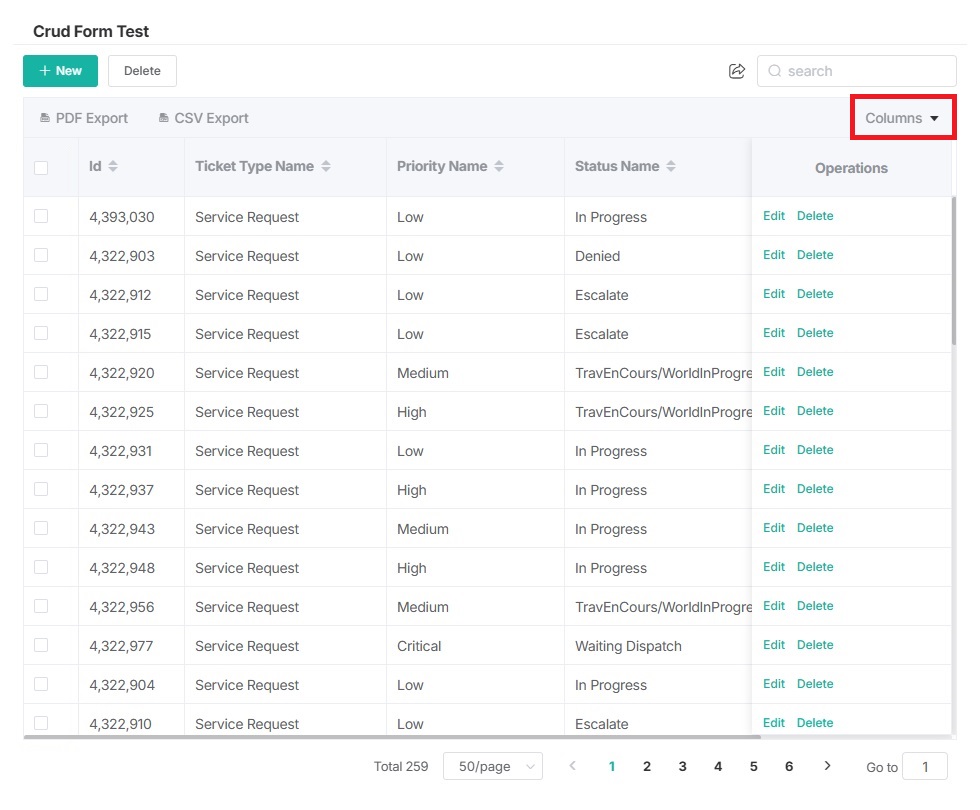Click PDF Export label
The image size is (980, 810).
92,118
